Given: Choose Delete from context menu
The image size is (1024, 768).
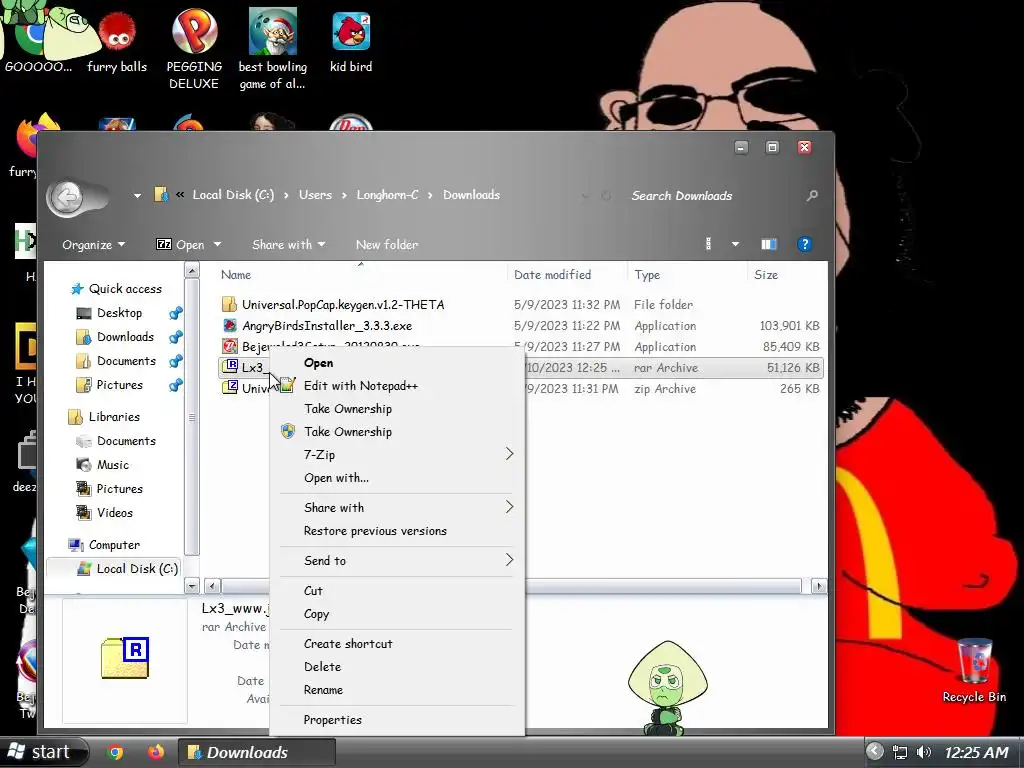Looking at the screenshot, I should pos(397,667).
